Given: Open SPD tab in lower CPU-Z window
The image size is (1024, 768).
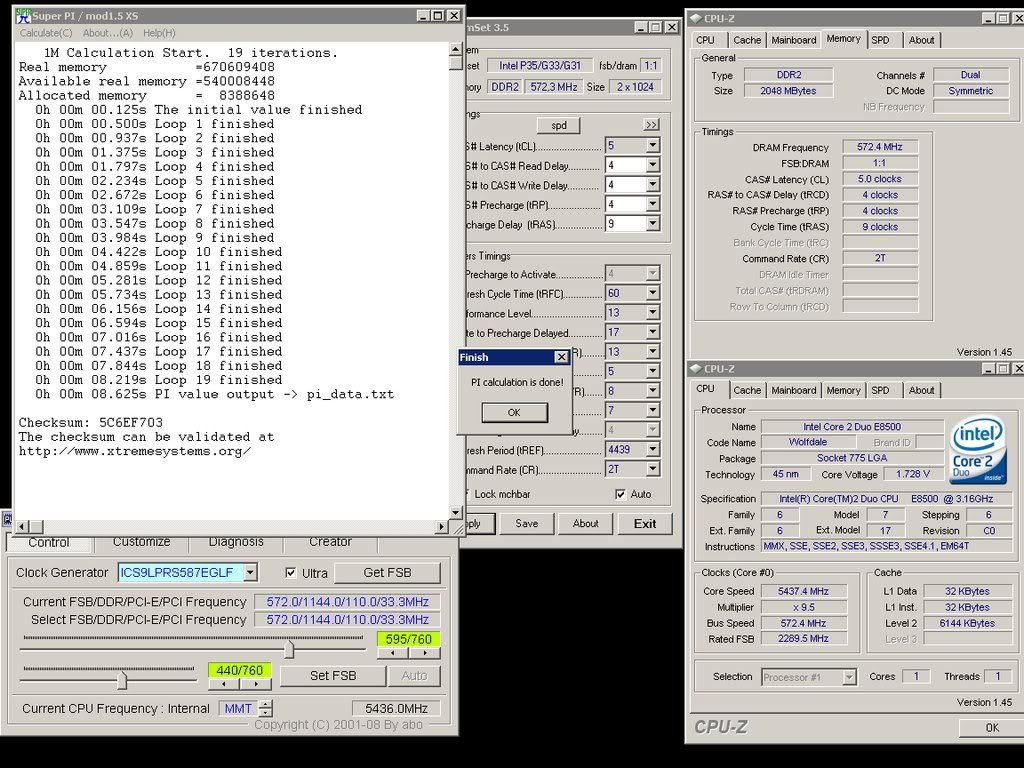Looking at the screenshot, I should point(880,391).
